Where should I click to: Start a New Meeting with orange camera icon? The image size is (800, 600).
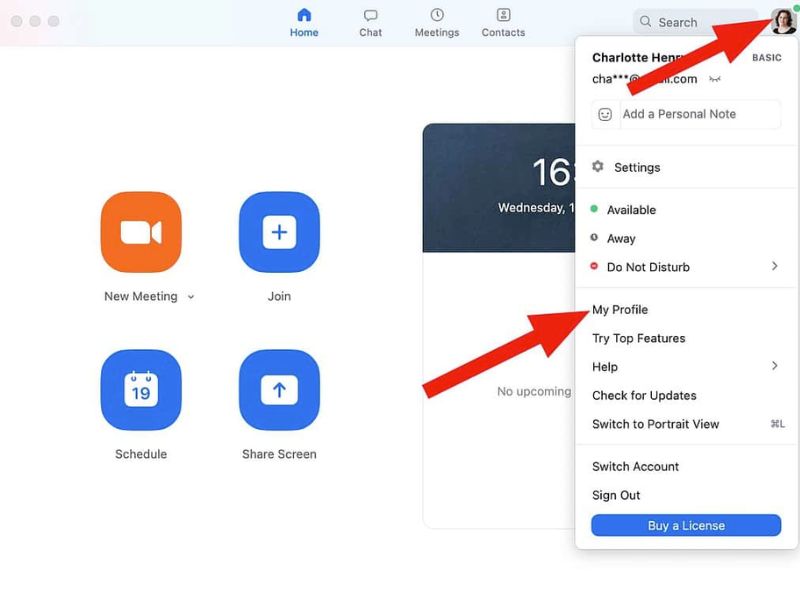141,232
